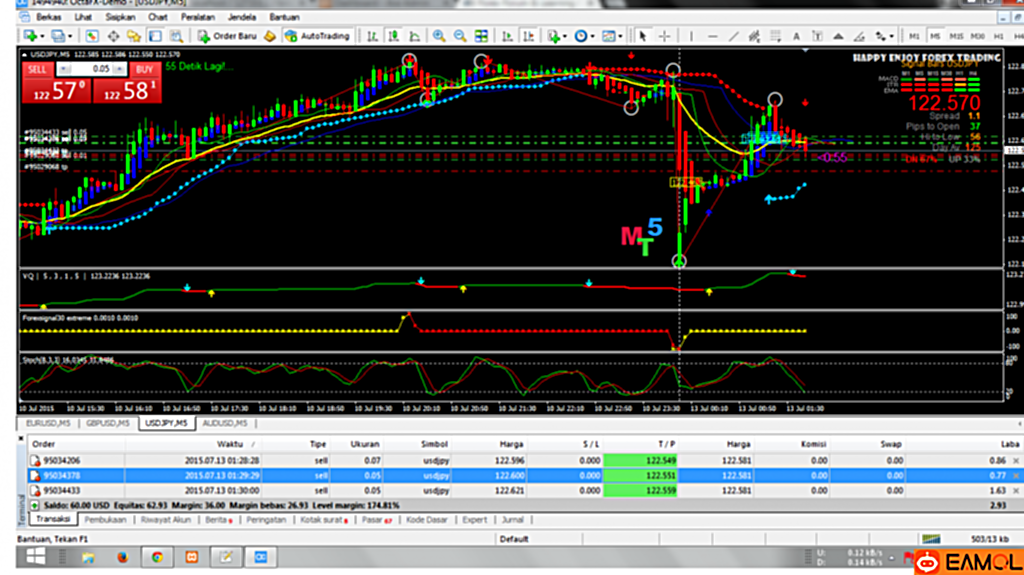Screen dimensions: 1024x575
Task: Select the crosshair tool
Action: [x=664, y=36]
